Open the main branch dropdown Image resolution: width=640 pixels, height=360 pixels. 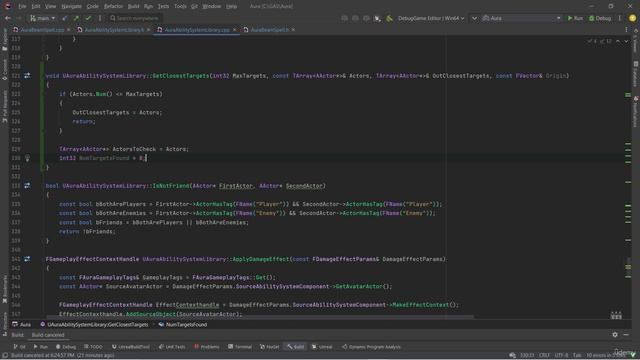[x=42, y=18]
